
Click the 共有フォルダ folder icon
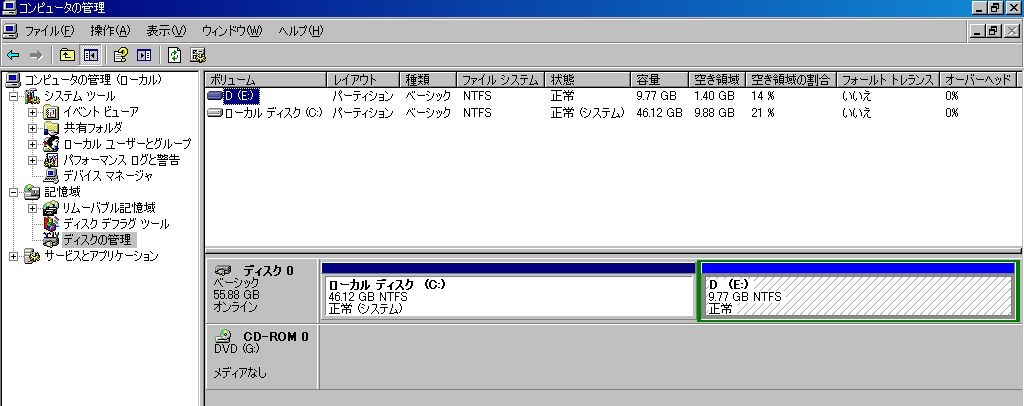coord(52,128)
